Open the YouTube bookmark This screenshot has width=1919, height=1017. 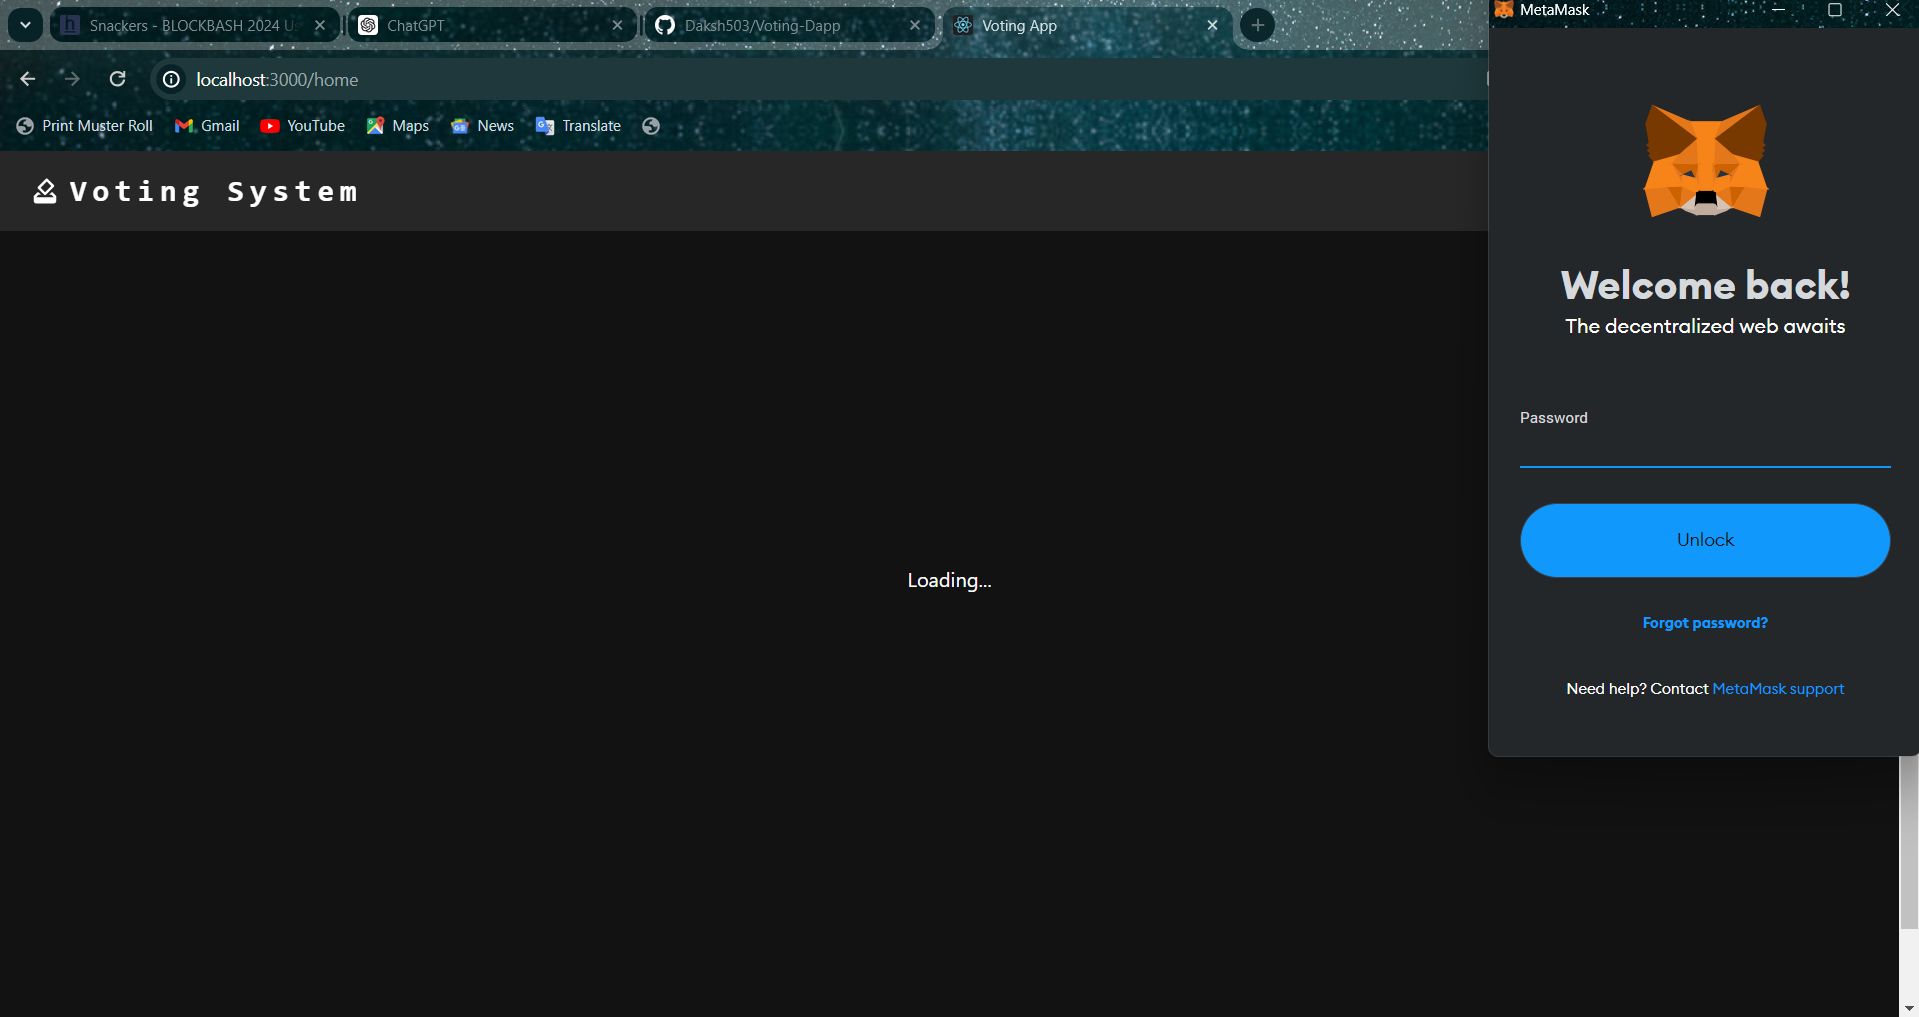coord(302,126)
